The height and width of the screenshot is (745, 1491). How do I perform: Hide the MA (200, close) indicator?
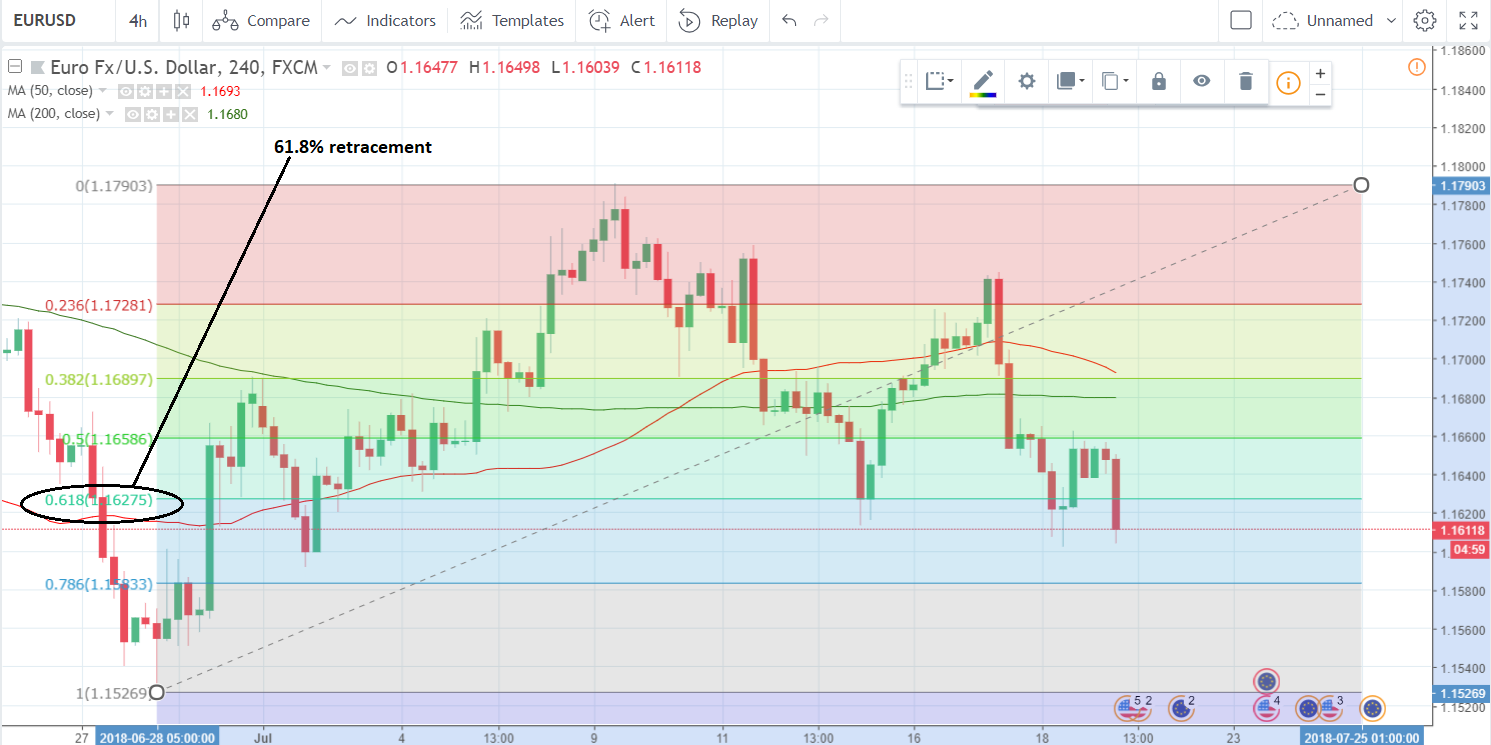(133, 114)
